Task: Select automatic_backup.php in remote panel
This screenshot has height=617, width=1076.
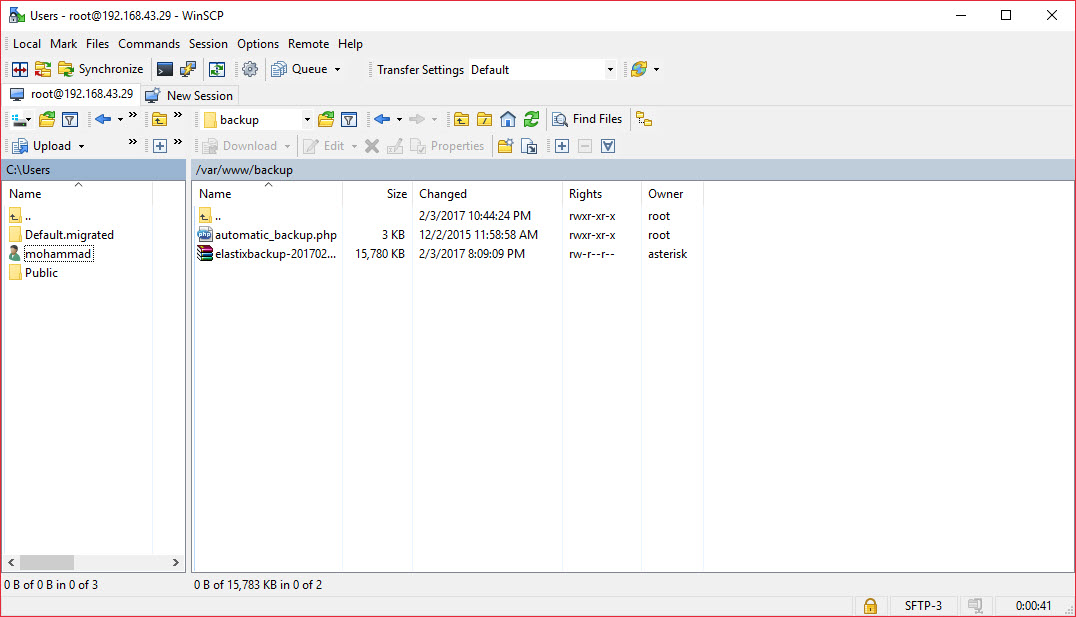Action: (276, 235)
